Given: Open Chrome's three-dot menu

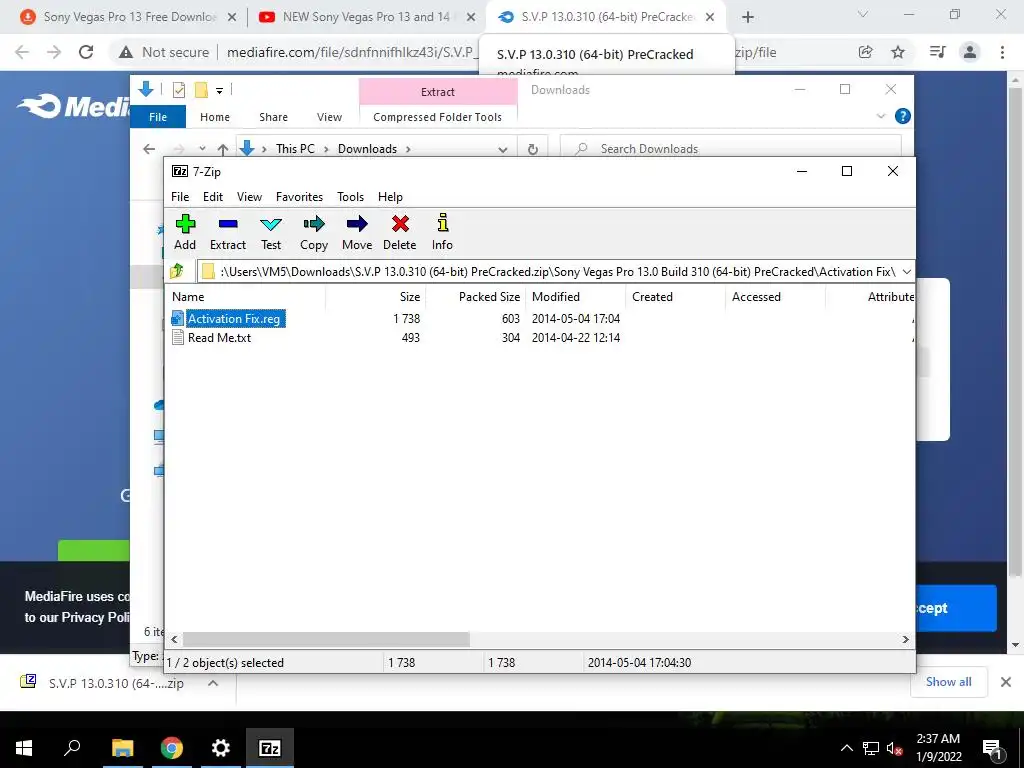Looking at the screenshot, I should 1002,52.
